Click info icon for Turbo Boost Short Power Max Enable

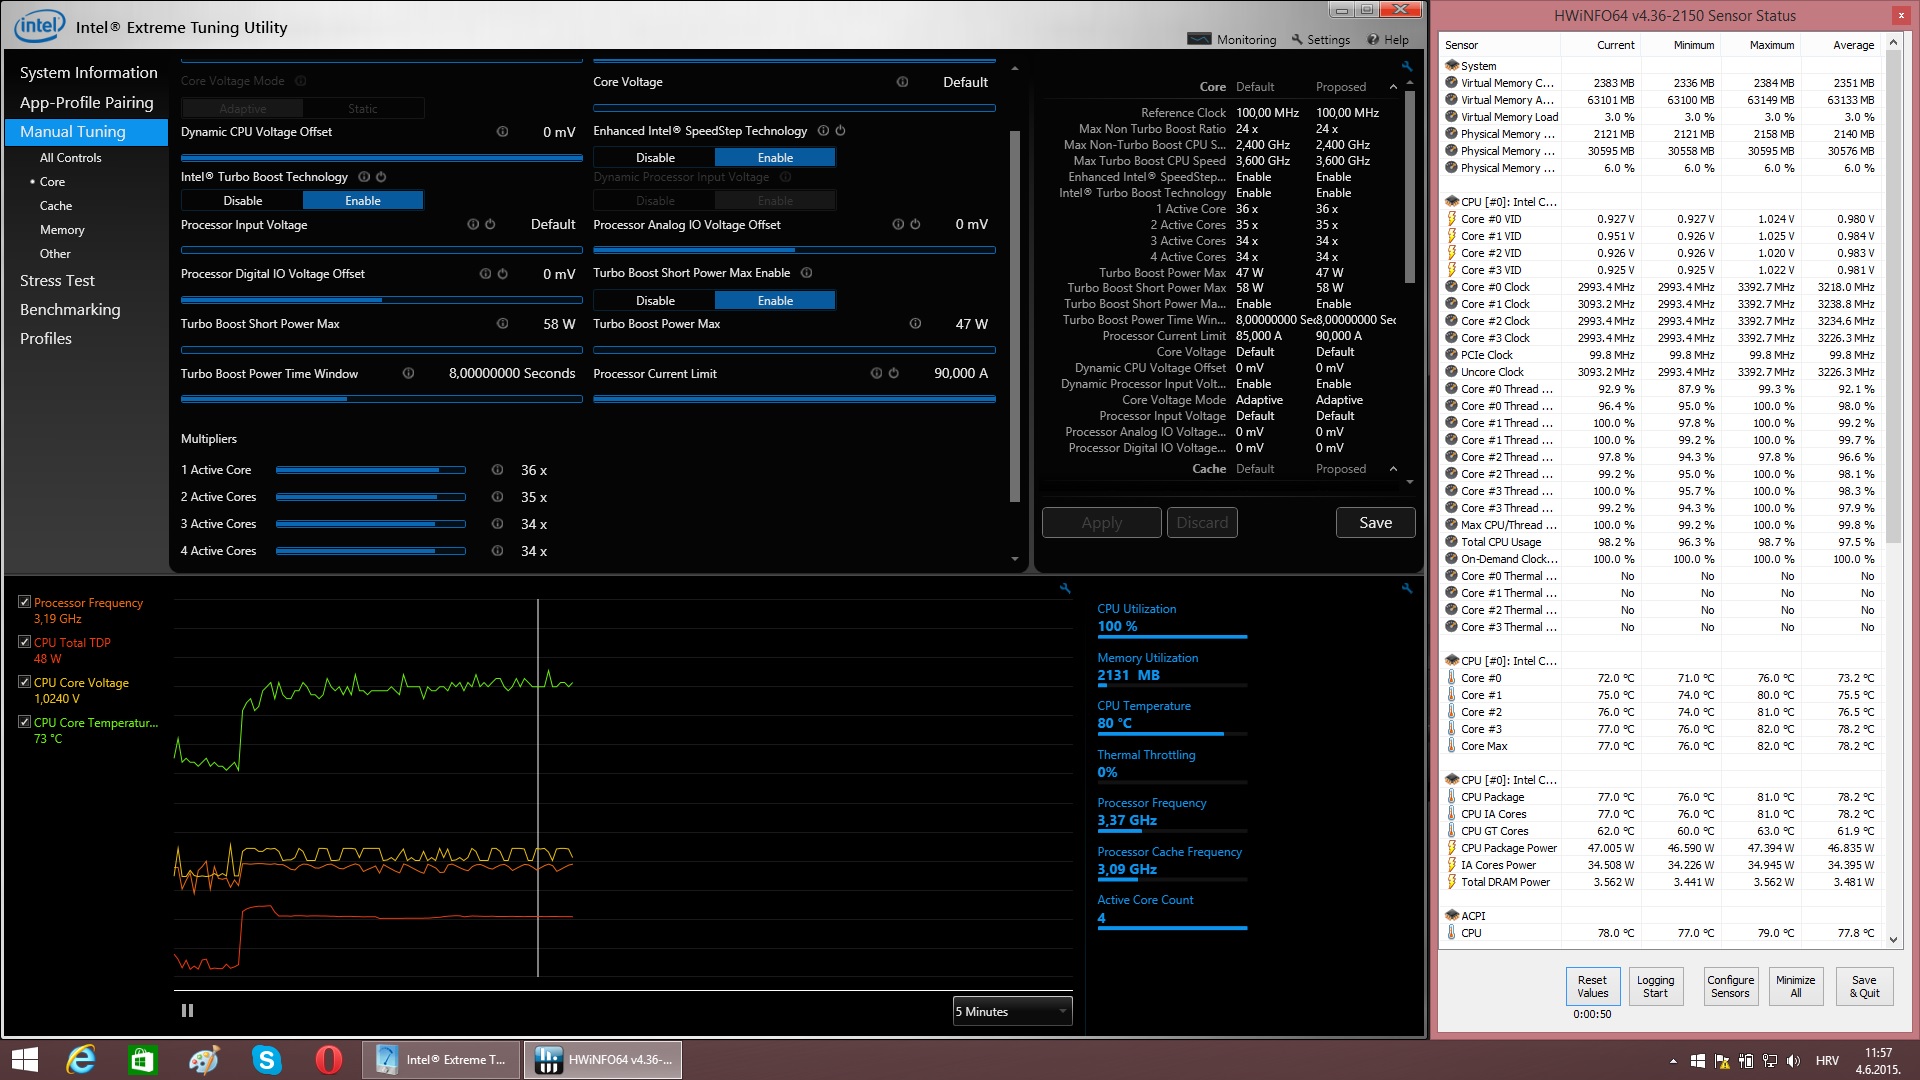point(806,273)
